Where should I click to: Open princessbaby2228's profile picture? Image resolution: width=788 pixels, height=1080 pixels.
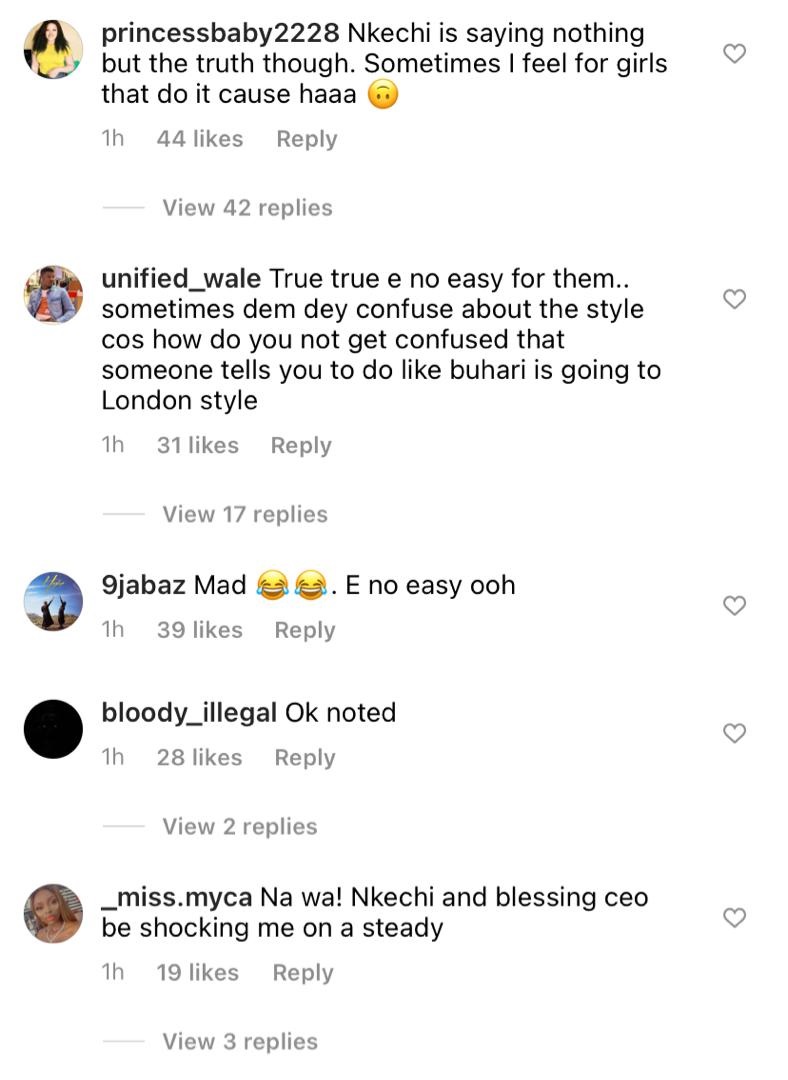(x=53, y=49)
